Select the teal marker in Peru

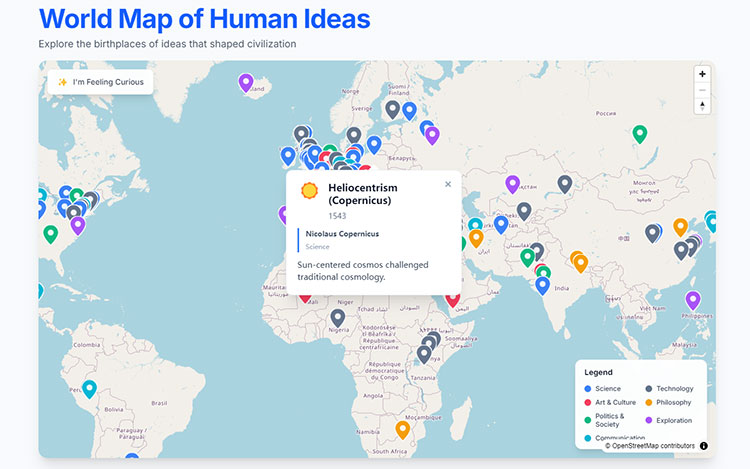89,389
